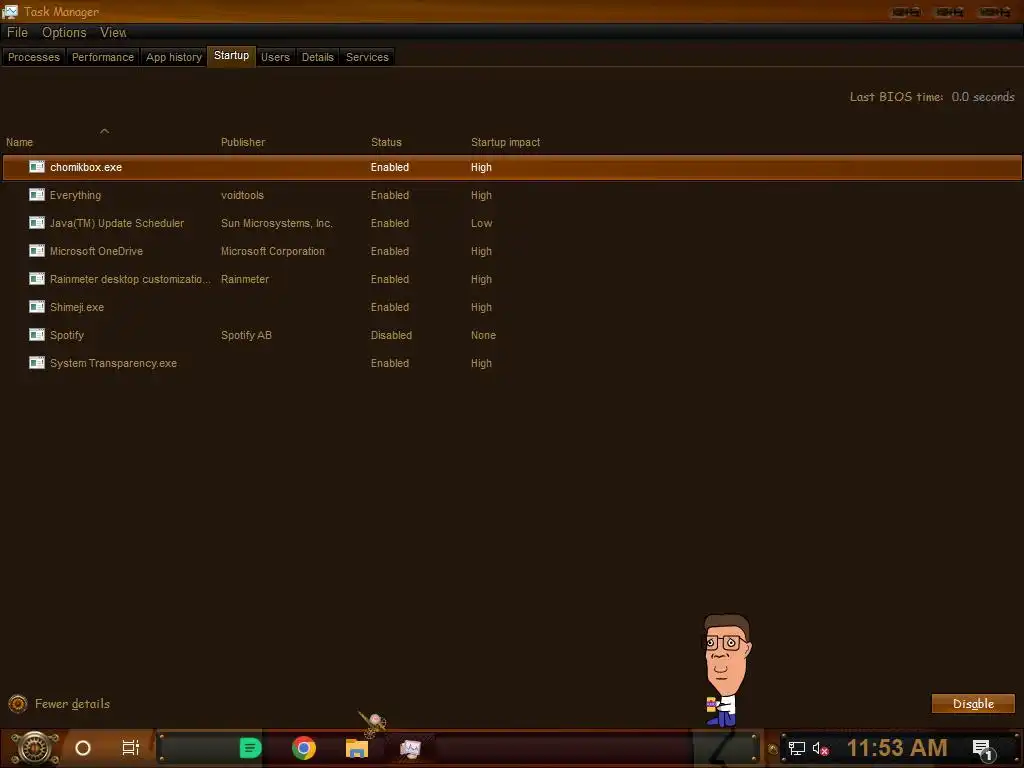
Task: Switch to the Processes tab
Action: point(34,57)
